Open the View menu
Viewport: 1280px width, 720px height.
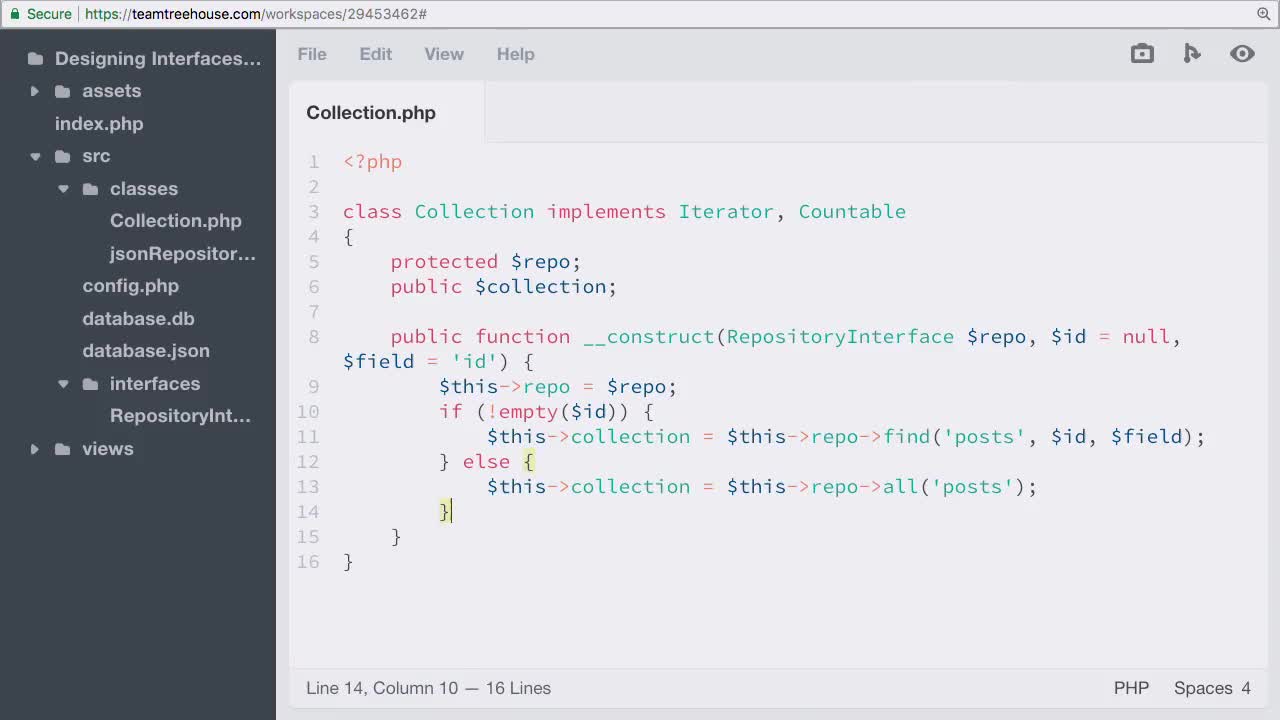tap(443, 54)
